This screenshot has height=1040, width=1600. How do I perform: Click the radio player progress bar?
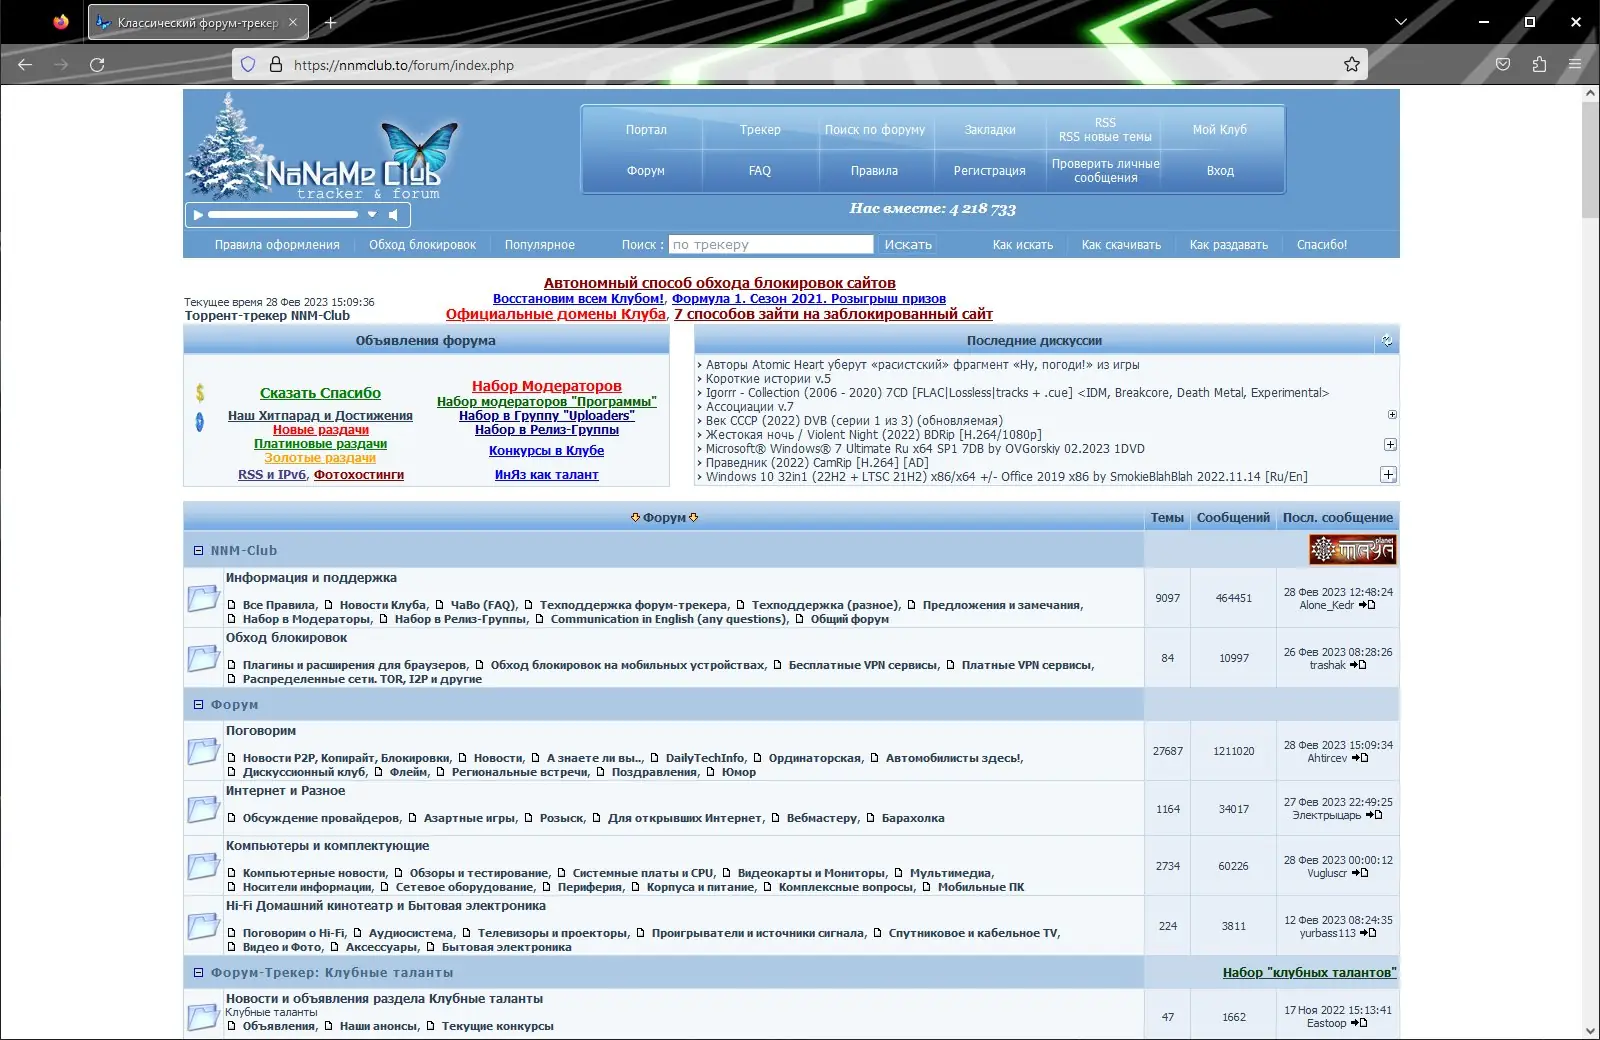click(283, 215)
